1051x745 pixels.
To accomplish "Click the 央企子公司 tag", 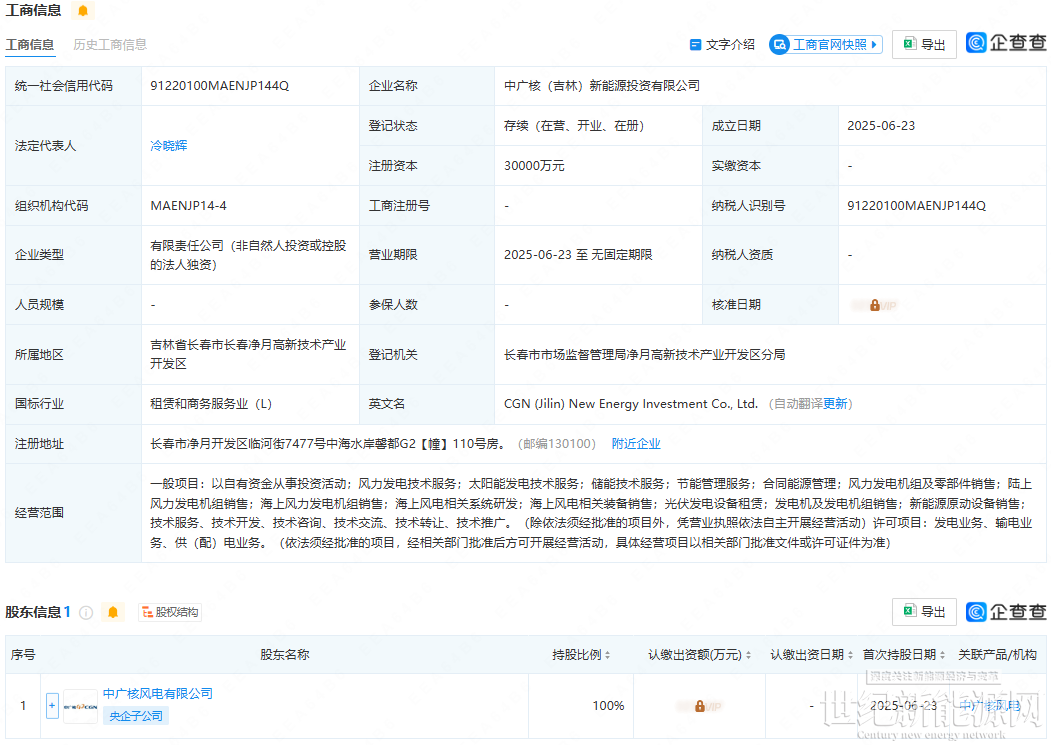I will [135, 716].
